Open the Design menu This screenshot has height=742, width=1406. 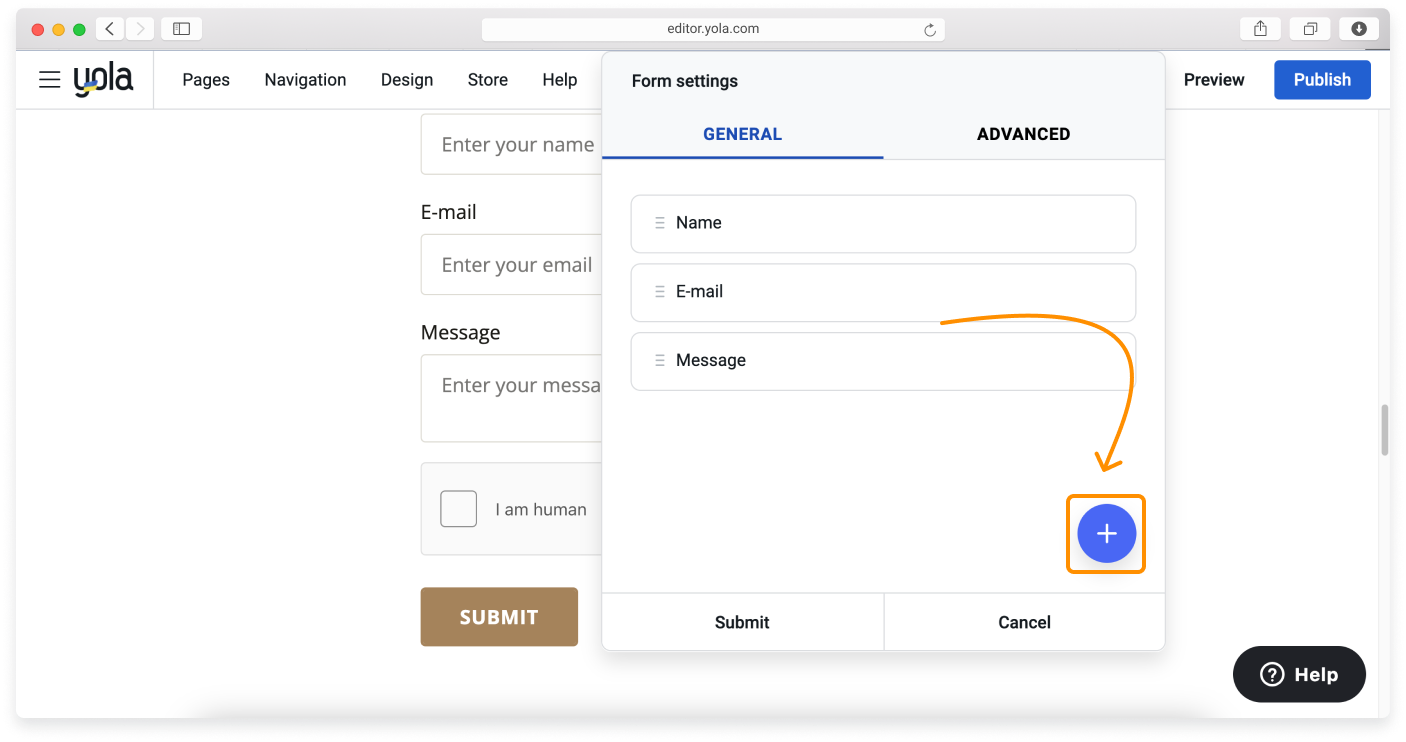pos(407,80)
